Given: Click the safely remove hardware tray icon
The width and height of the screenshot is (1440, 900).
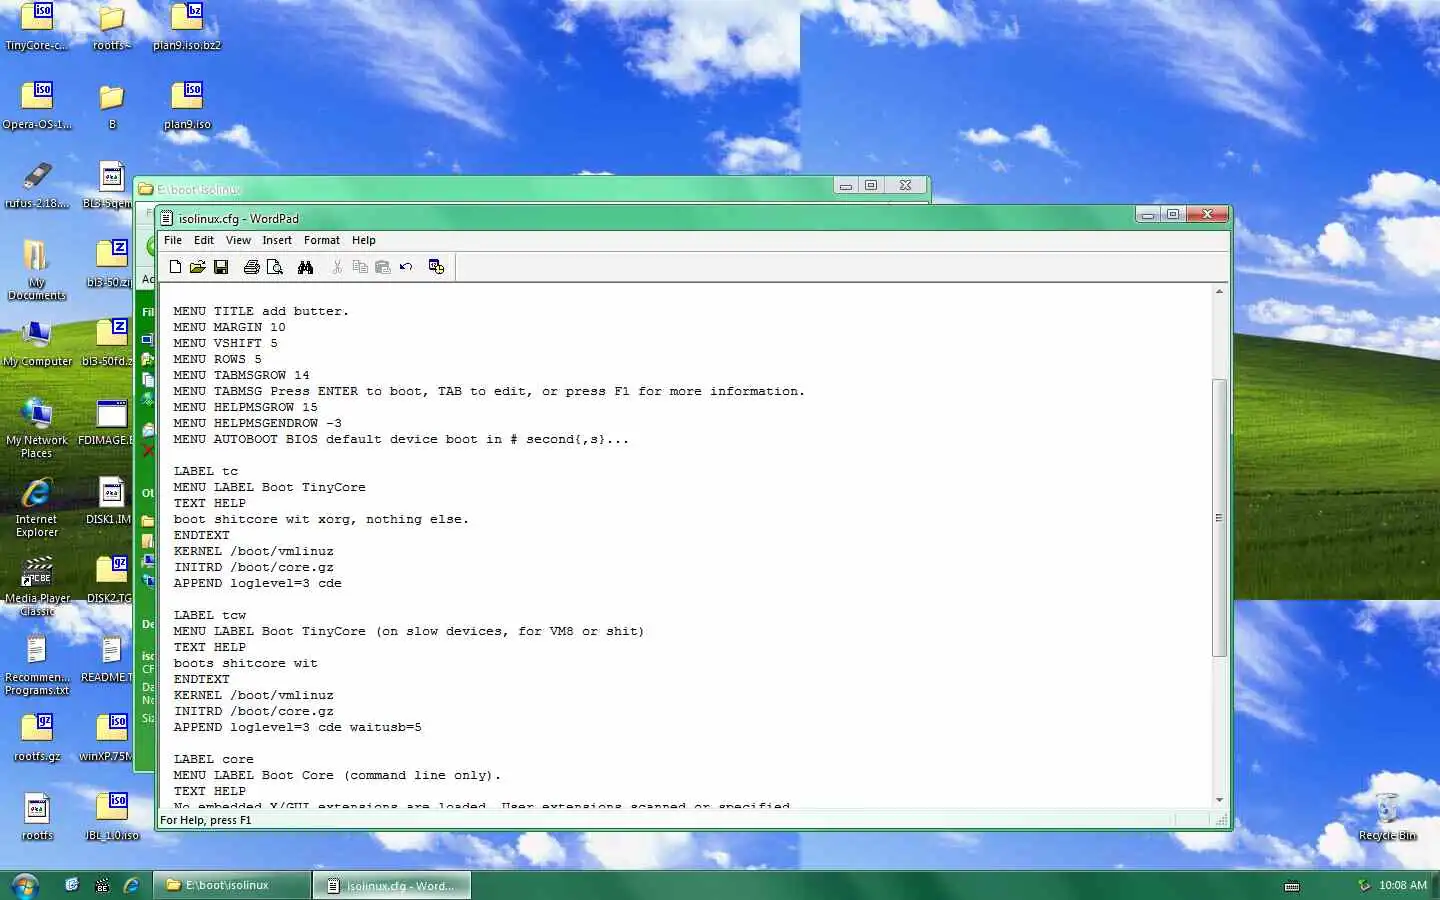Looking at the screenshot, I should [1364, 885].
